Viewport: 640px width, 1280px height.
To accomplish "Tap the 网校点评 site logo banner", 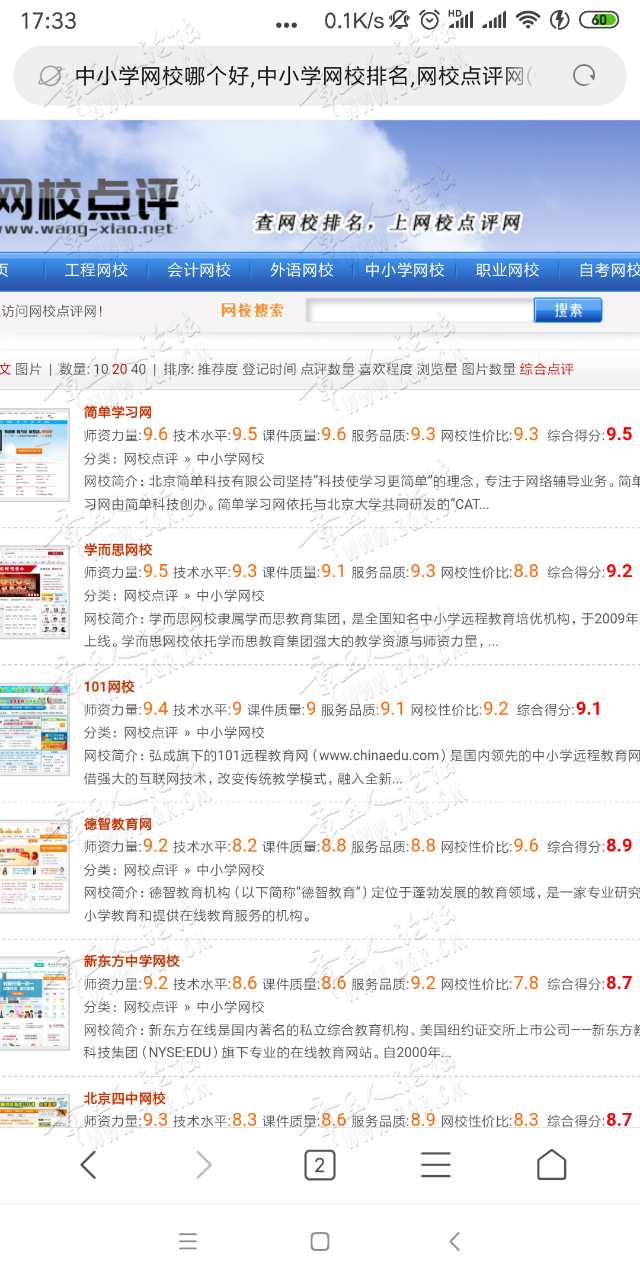I will point(88,207).
